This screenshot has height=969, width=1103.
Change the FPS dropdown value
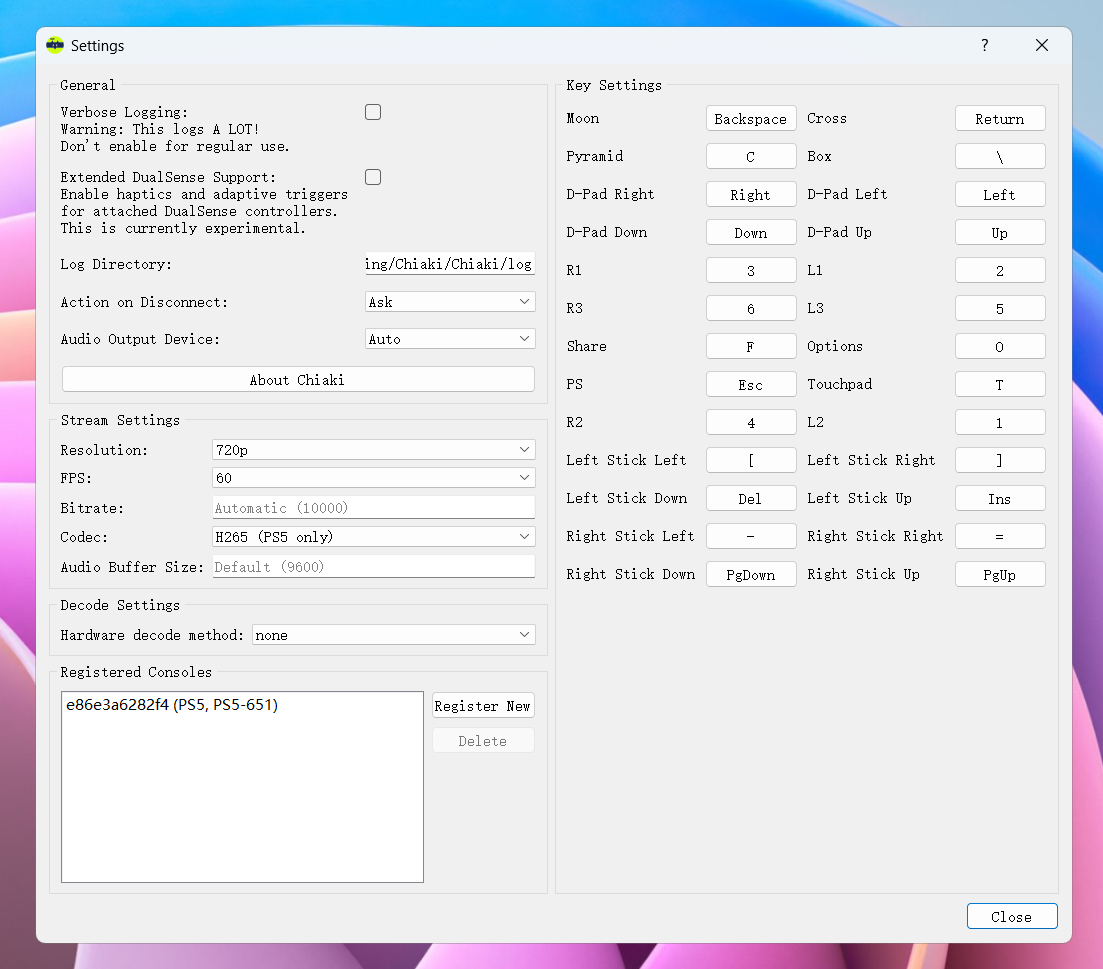(x=373, y=478)
